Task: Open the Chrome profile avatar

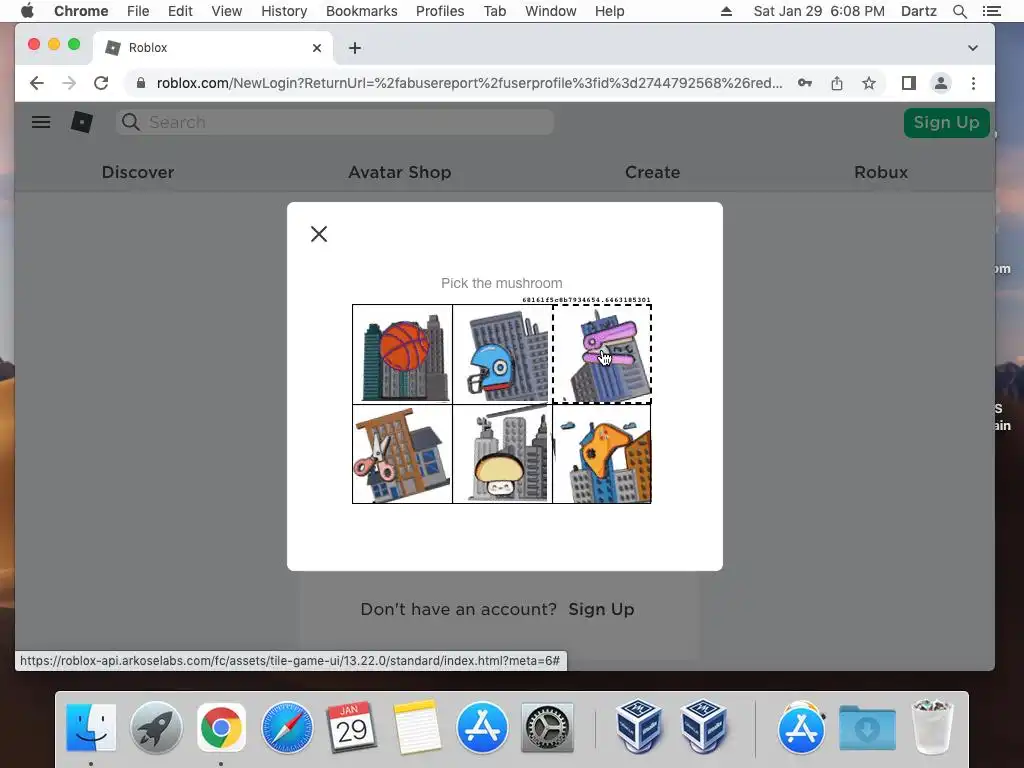Action: tap(940, 83)
